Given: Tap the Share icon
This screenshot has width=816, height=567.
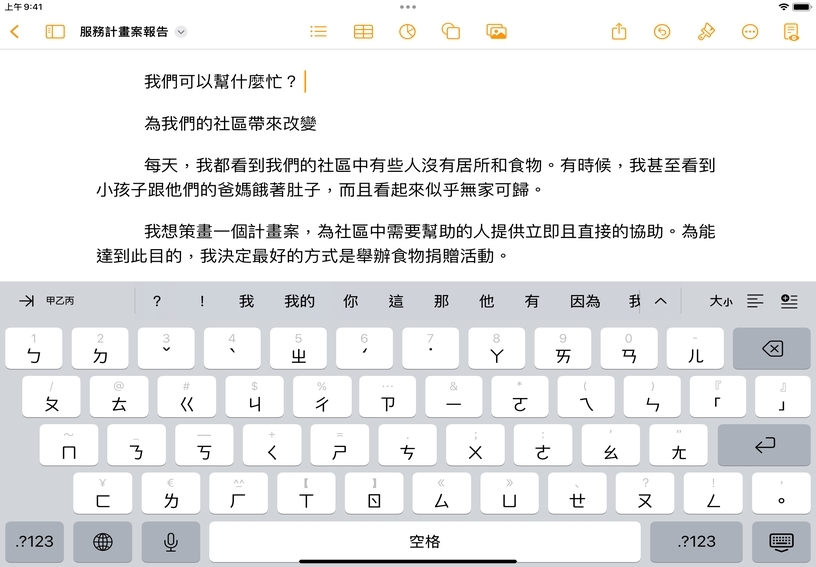Looking at the screenshot, I should 618,32.
